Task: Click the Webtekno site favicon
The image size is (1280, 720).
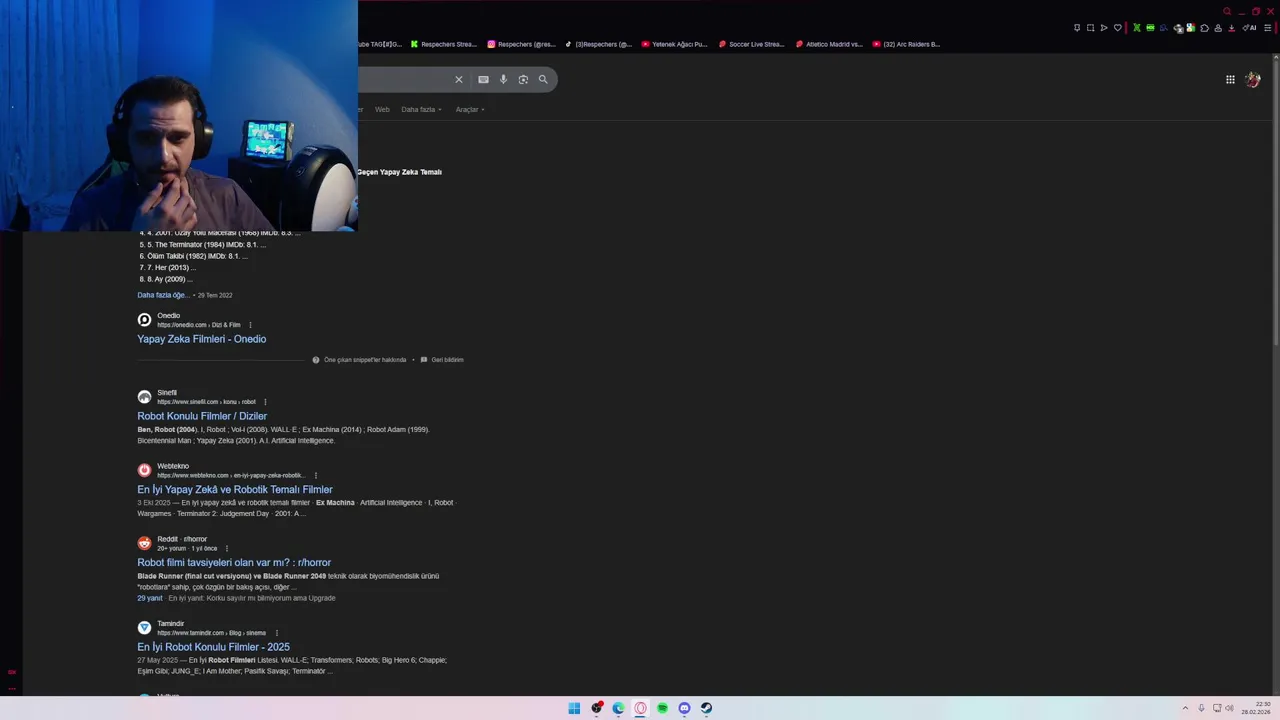Action: coord(144,470)
